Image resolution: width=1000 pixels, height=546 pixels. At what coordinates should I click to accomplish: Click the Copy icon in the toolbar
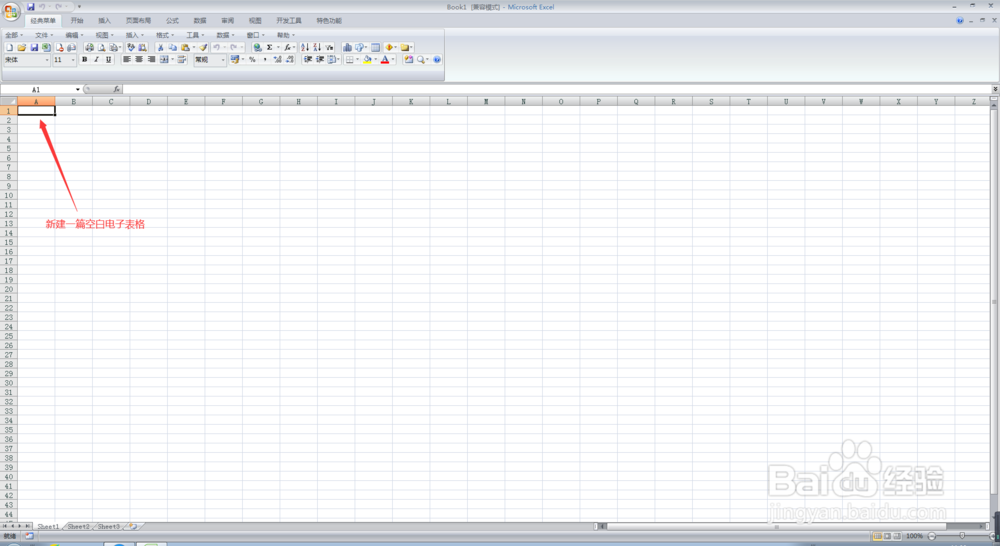pos(172,47)
